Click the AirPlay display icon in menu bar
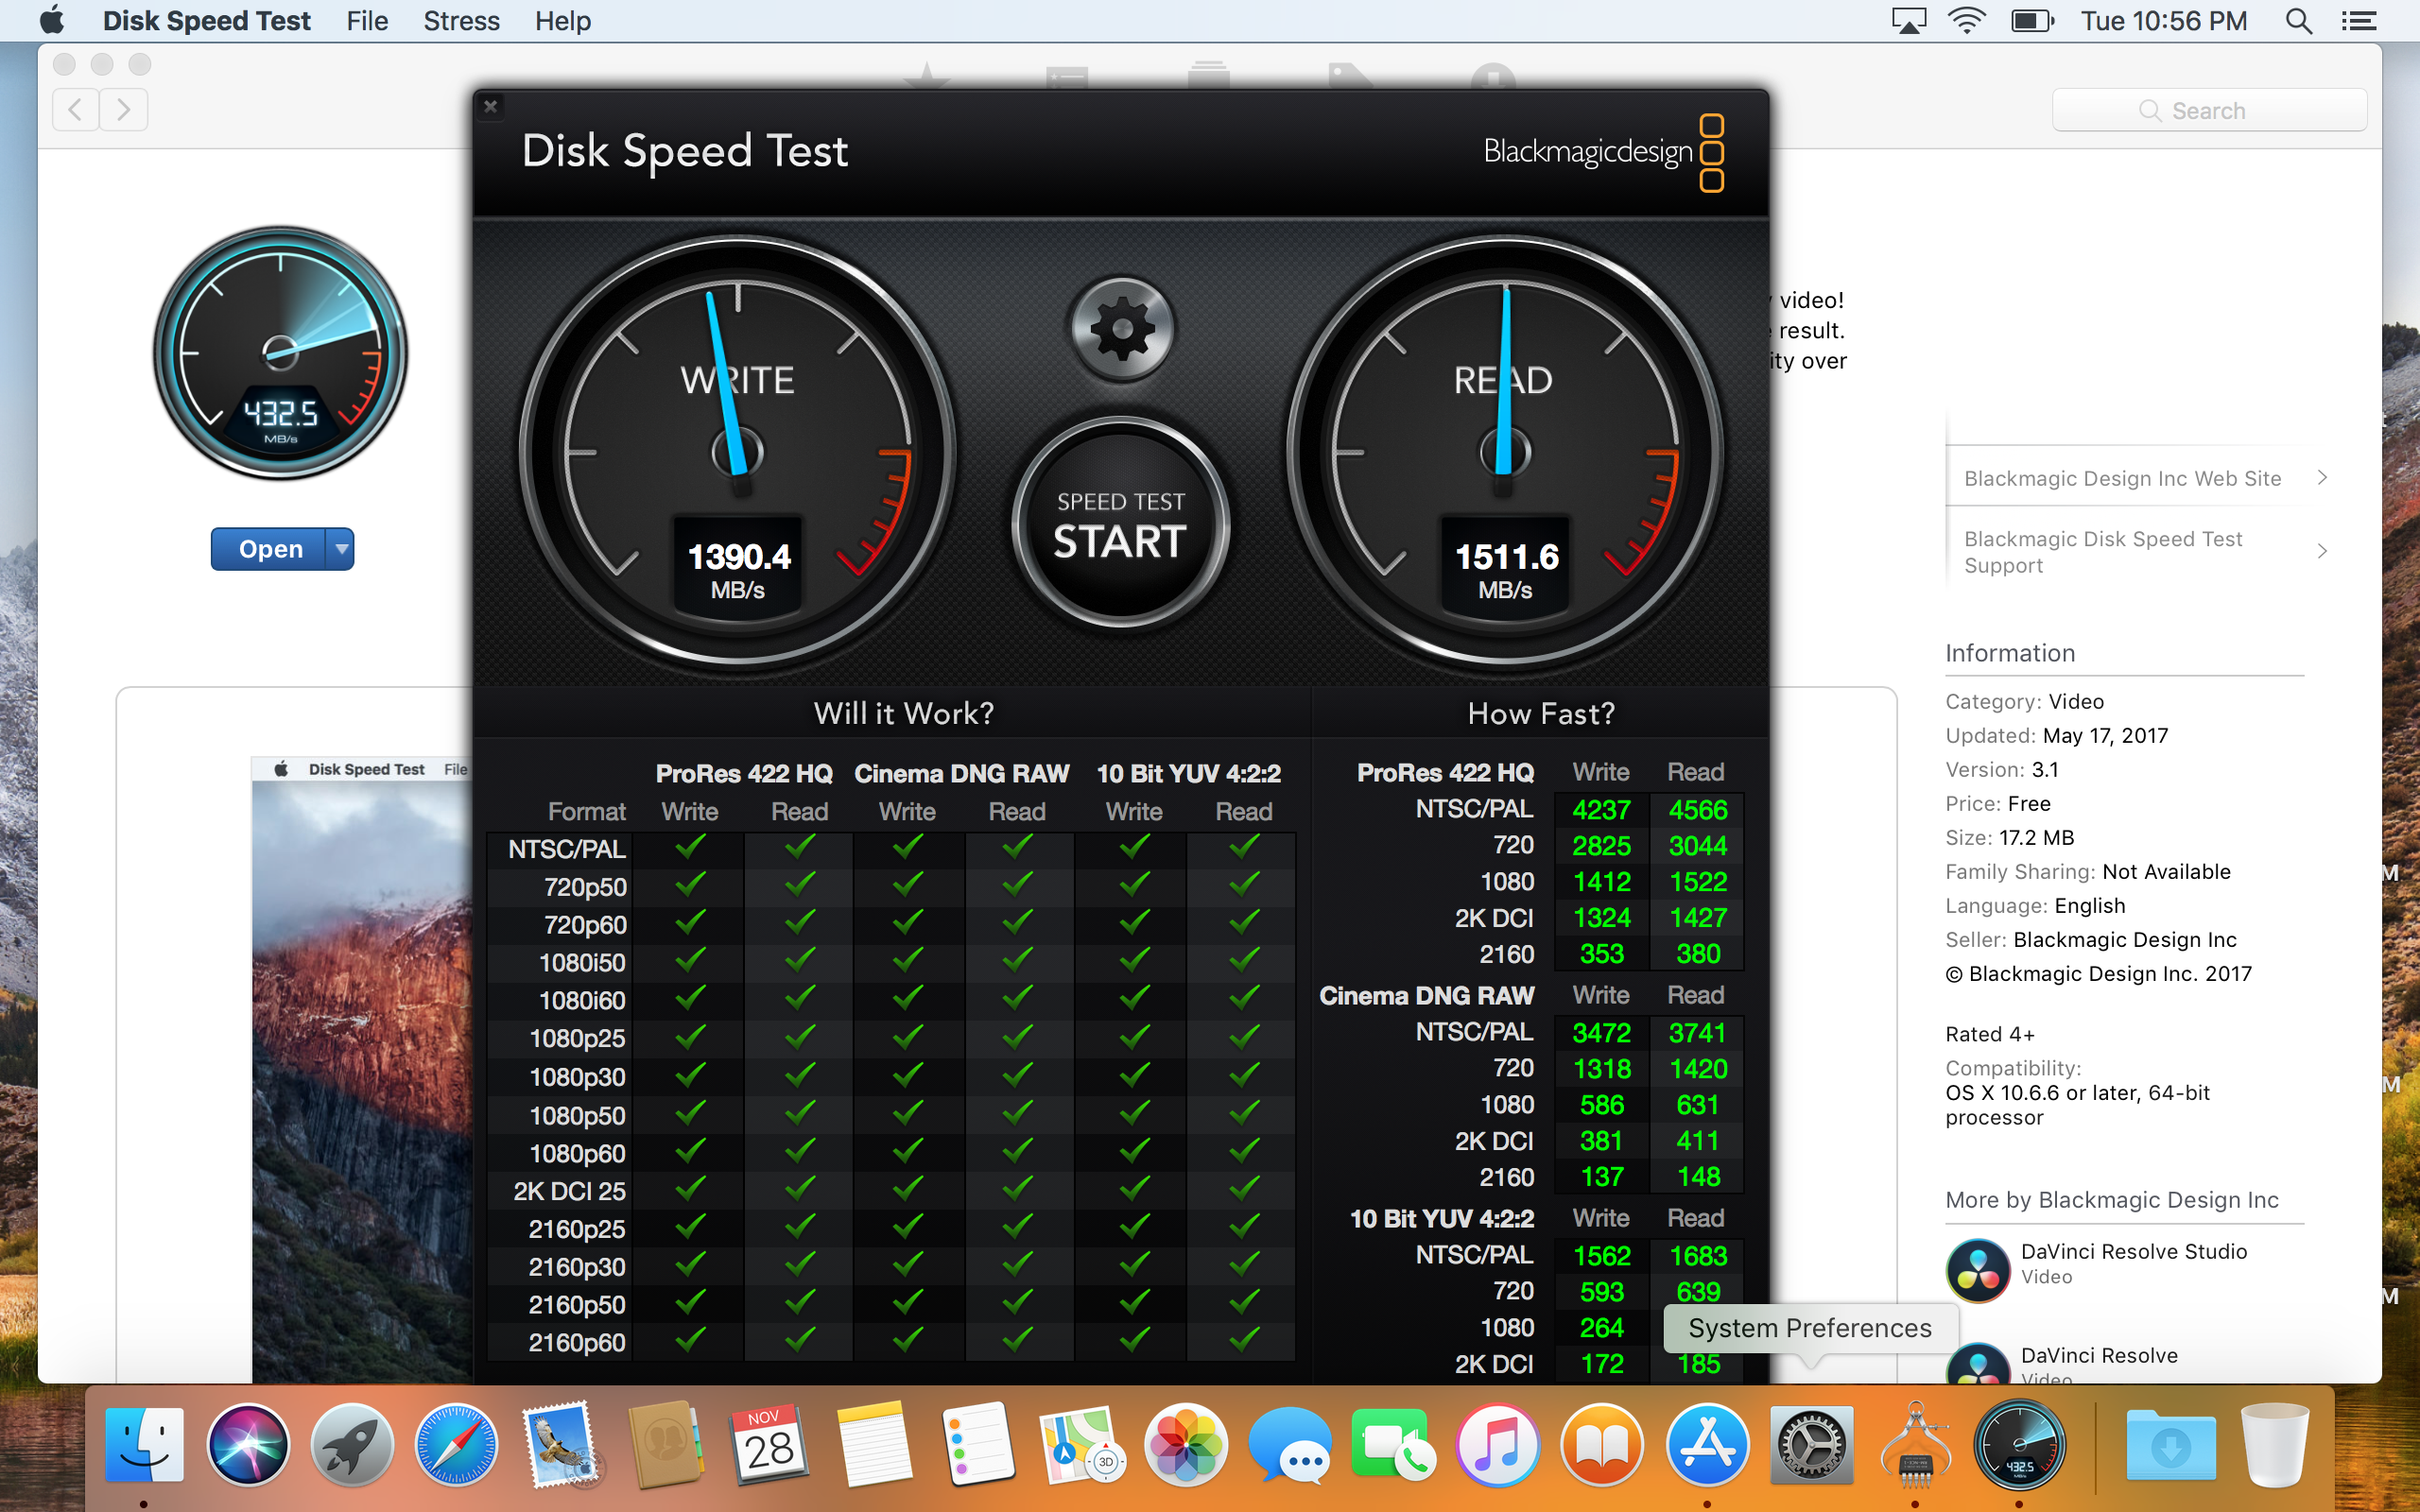2420x1512 pixels. click(1908, 20)
